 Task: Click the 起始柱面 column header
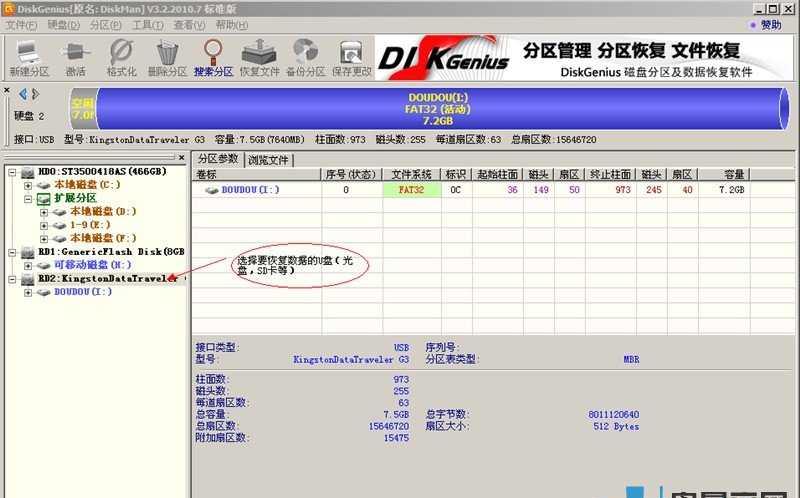coord(497,175)
